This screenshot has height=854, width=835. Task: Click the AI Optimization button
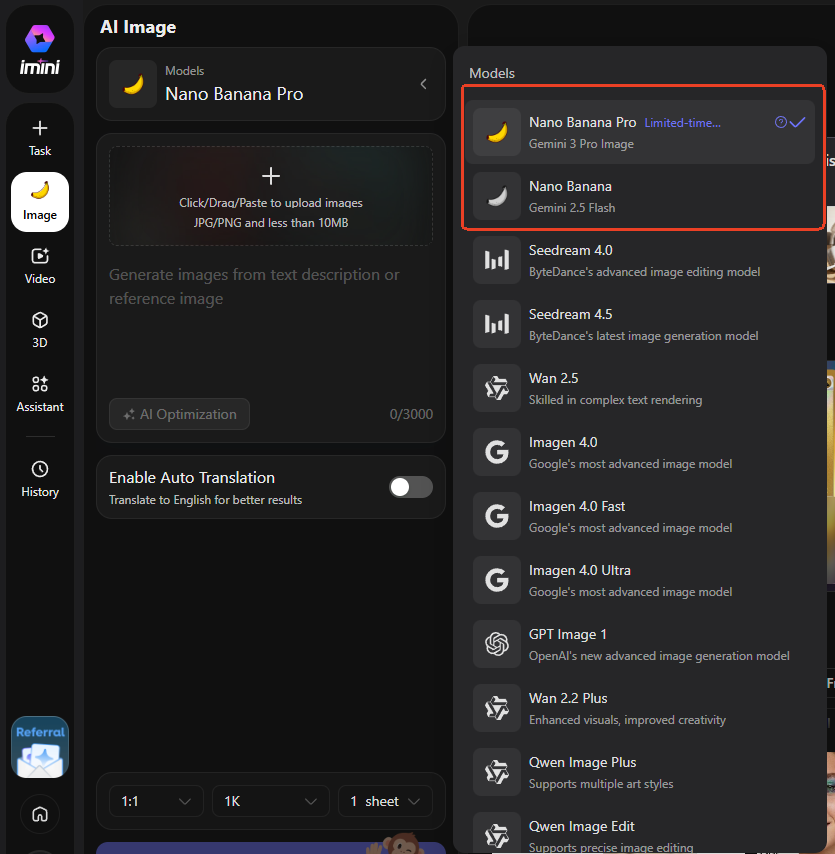(x=180, y=414)
